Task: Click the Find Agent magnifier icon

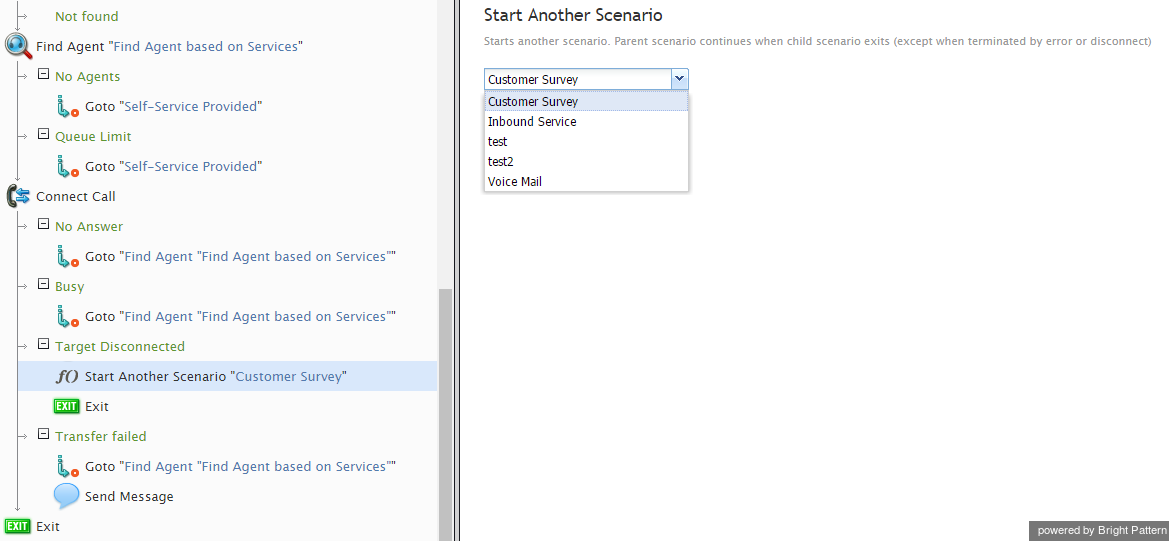Action: point(18,46)
